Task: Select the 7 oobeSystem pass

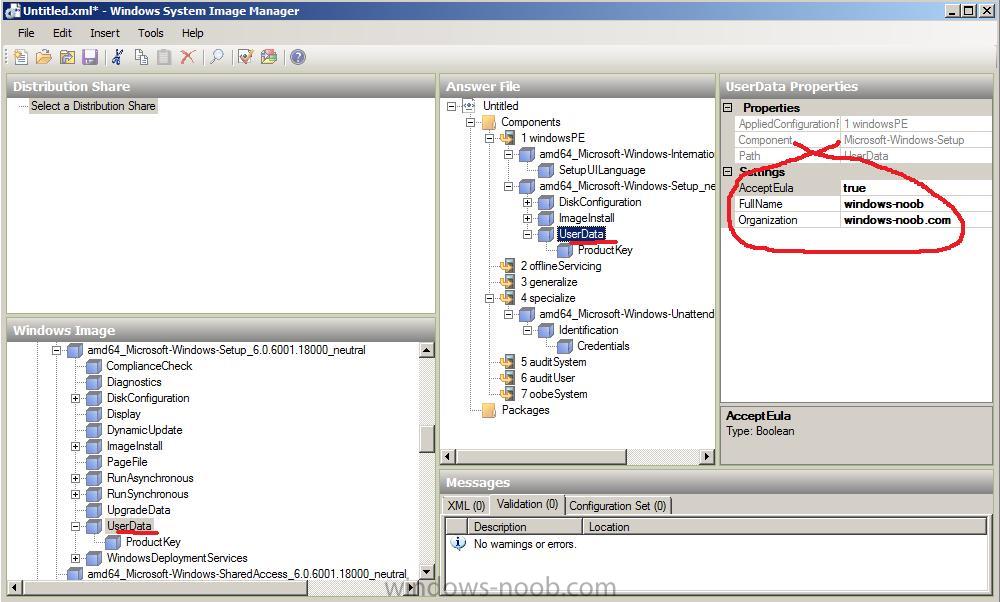Action: (554, 394)
